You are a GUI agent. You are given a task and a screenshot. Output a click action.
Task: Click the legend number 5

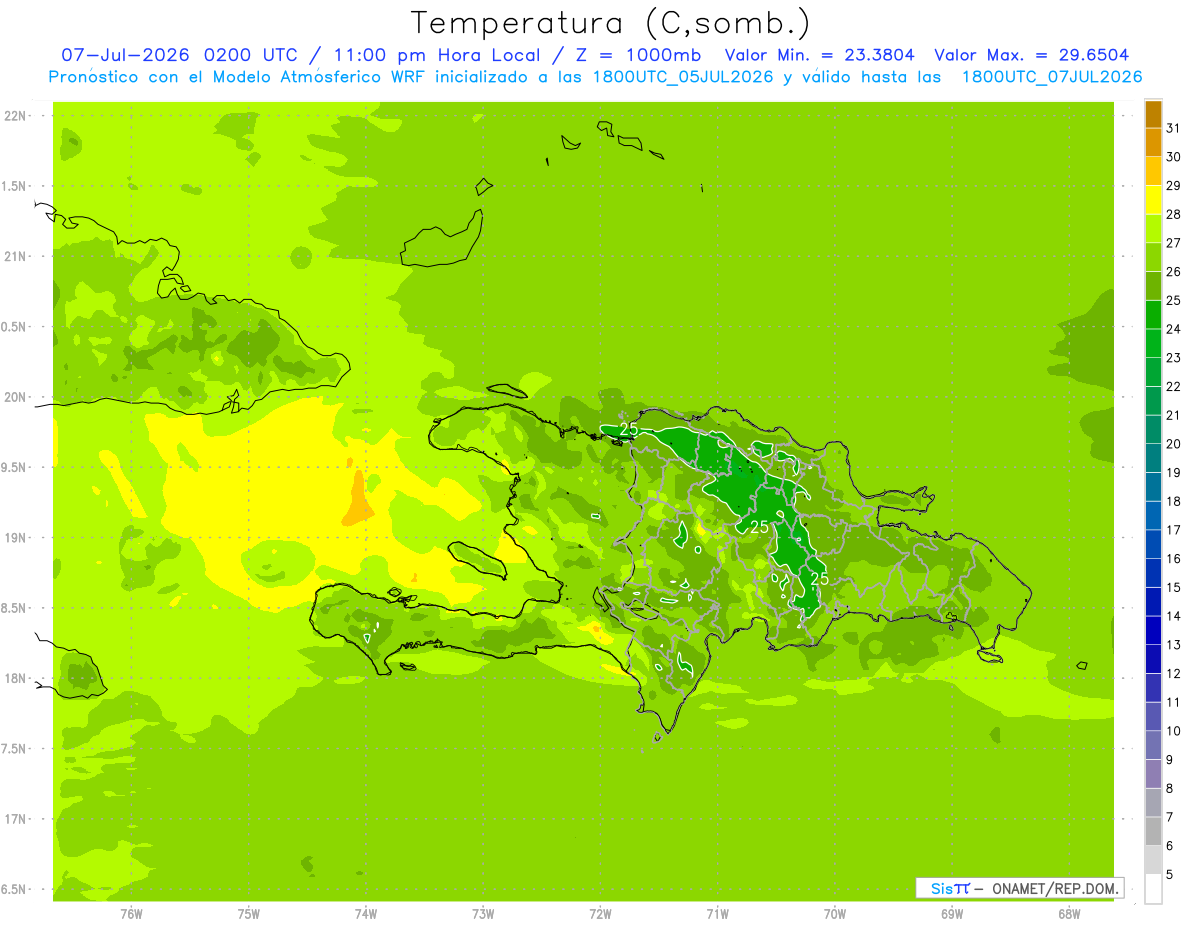[x=1170, y=875]
